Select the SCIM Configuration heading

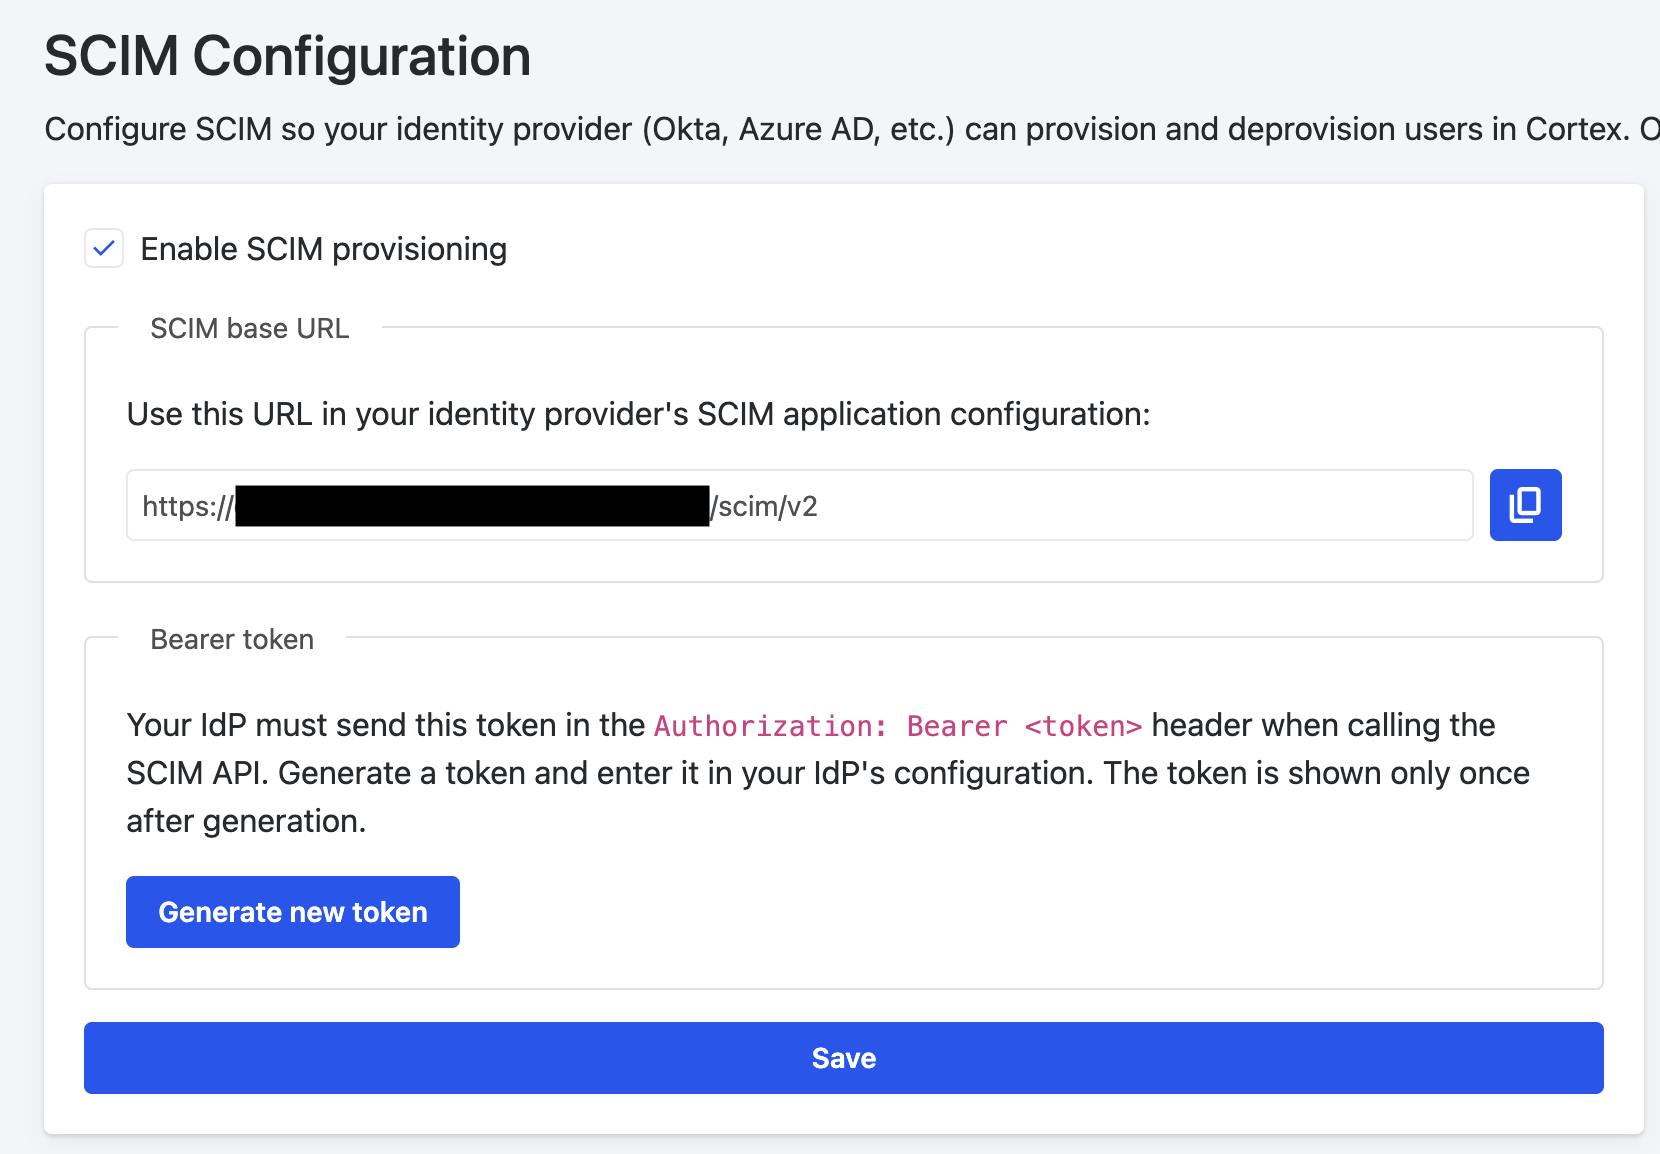point(286,57)
